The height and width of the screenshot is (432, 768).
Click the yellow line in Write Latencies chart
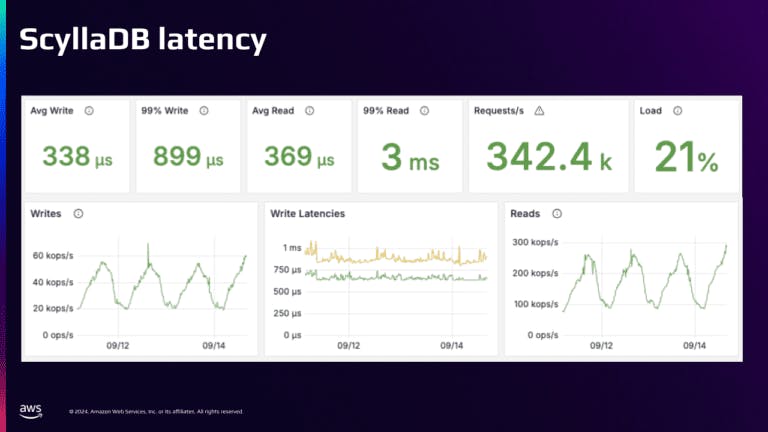point(400,258)
